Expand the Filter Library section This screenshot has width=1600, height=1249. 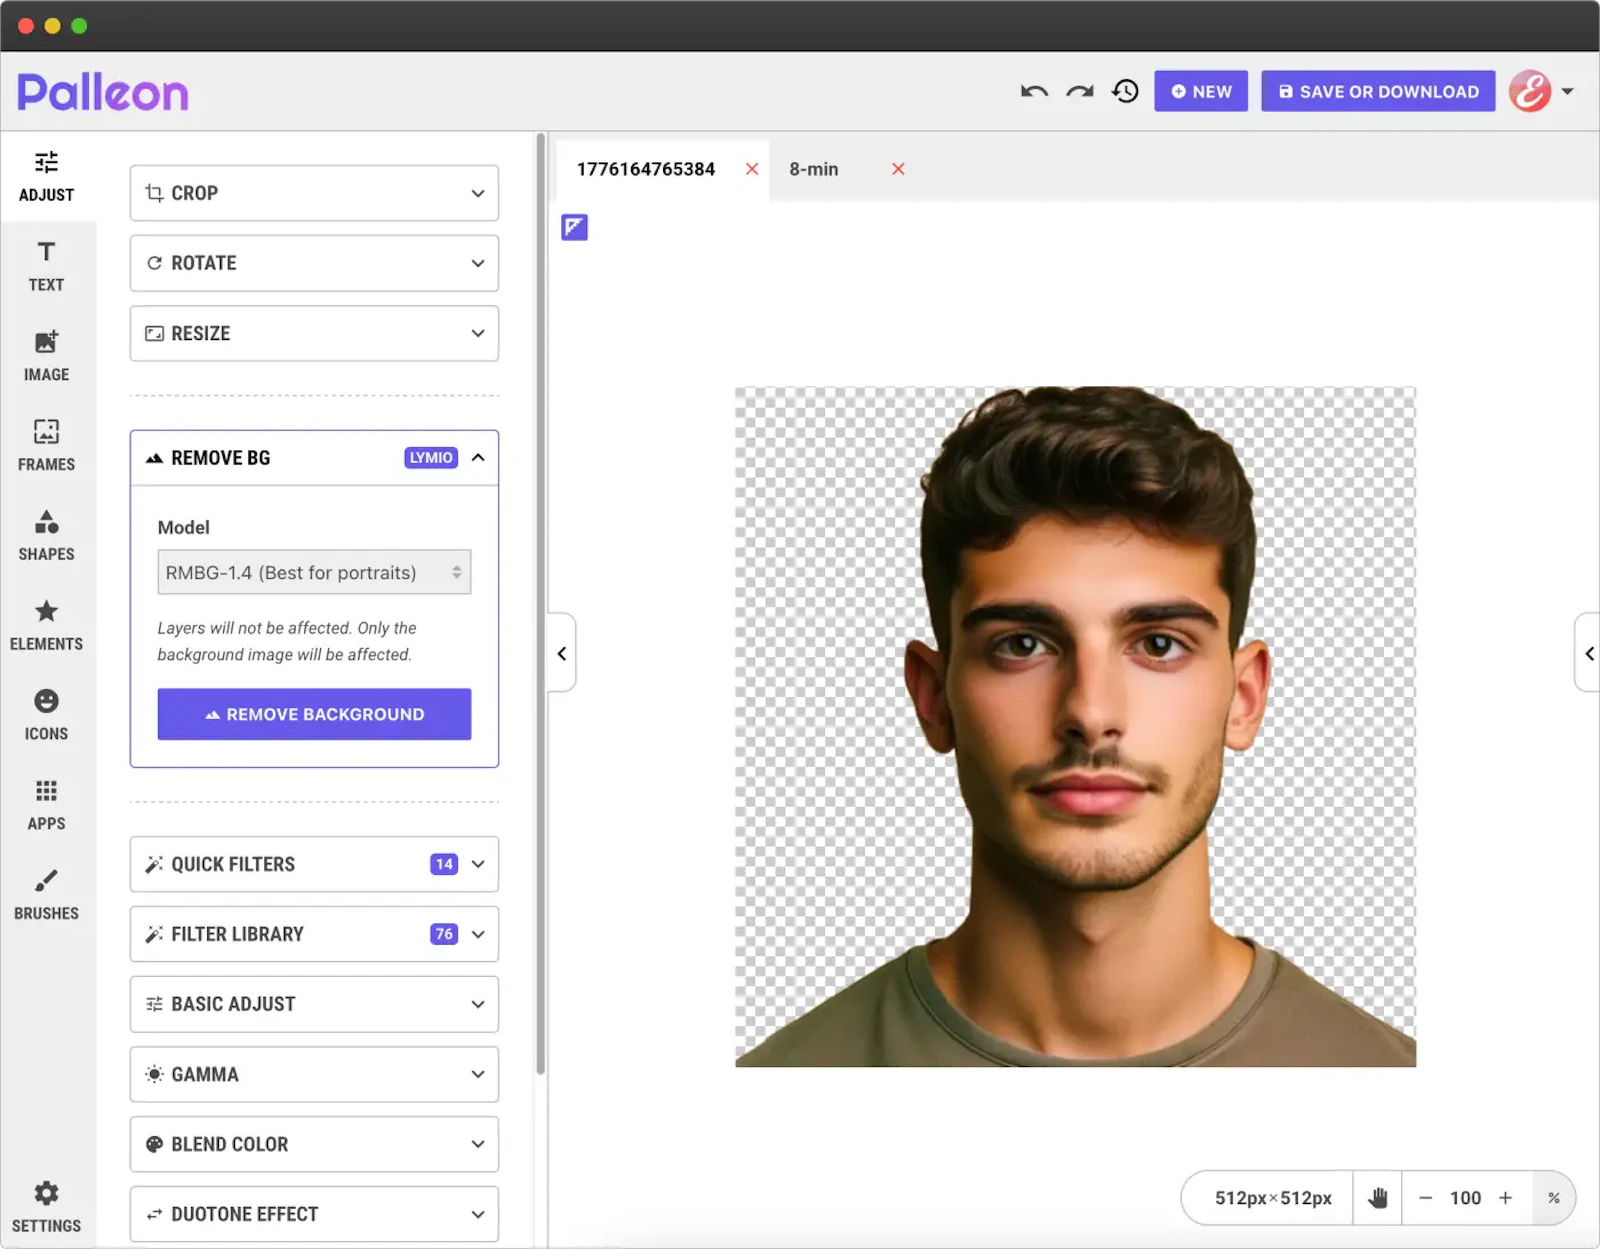[x=314, y=934]
